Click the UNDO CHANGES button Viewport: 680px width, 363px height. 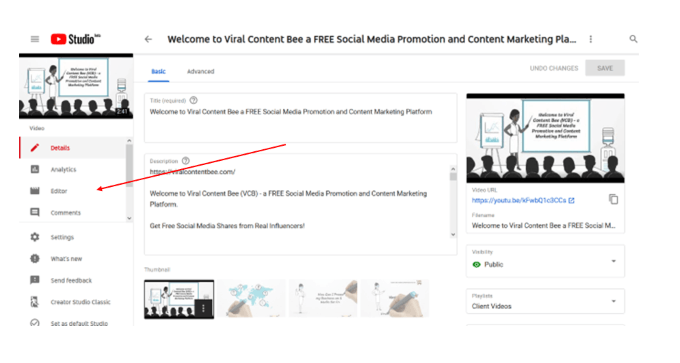(554, 68)
